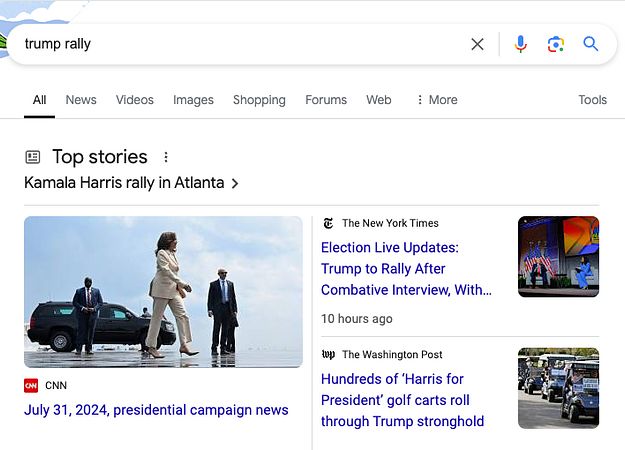Click The Washington Post logo icon

(x=328, y=354)
